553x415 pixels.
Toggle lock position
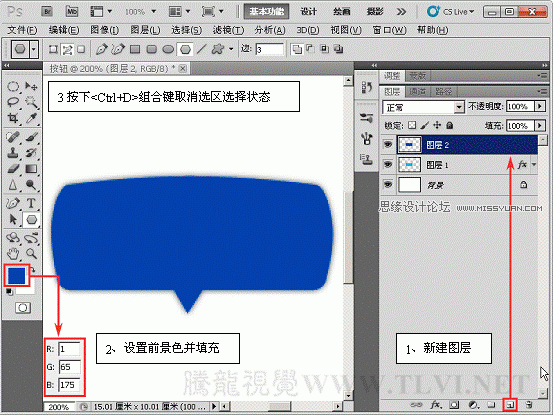[437, 125]
